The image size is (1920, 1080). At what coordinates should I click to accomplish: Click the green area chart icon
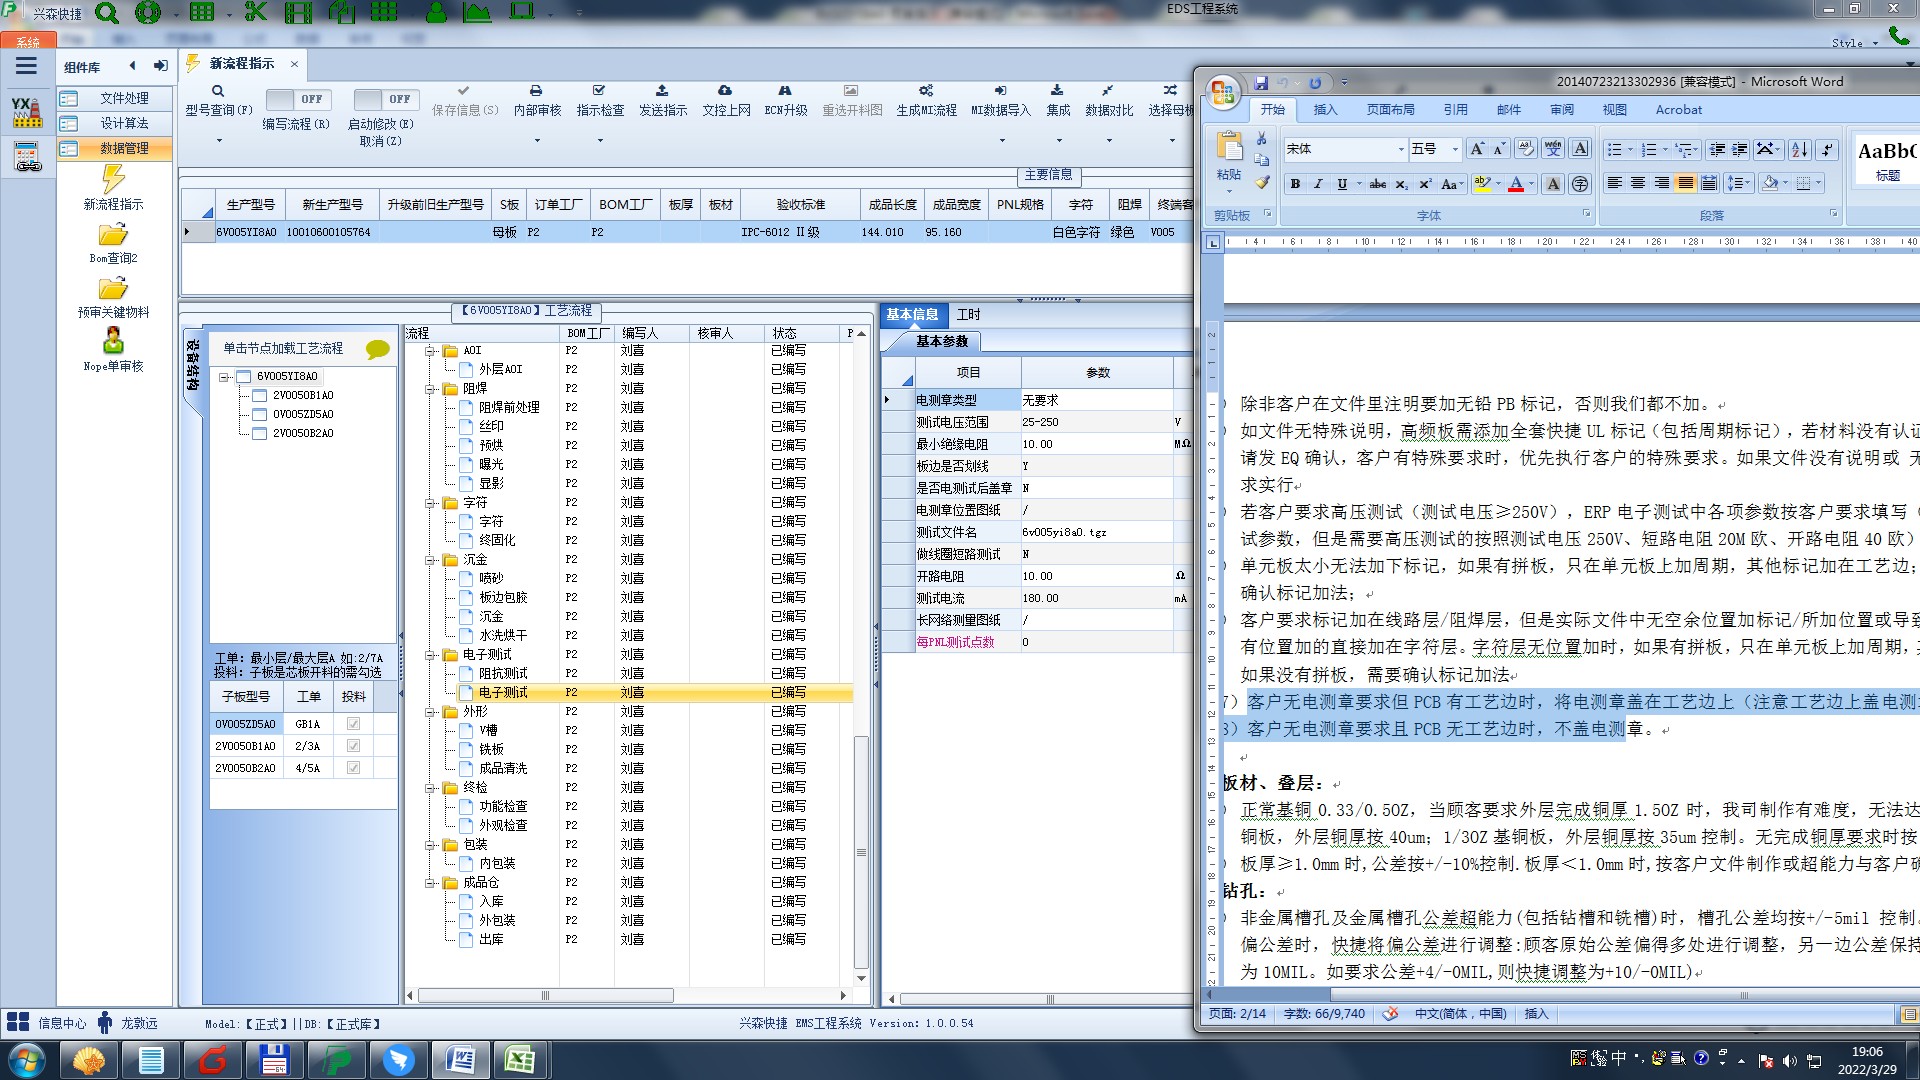(477, 12)
